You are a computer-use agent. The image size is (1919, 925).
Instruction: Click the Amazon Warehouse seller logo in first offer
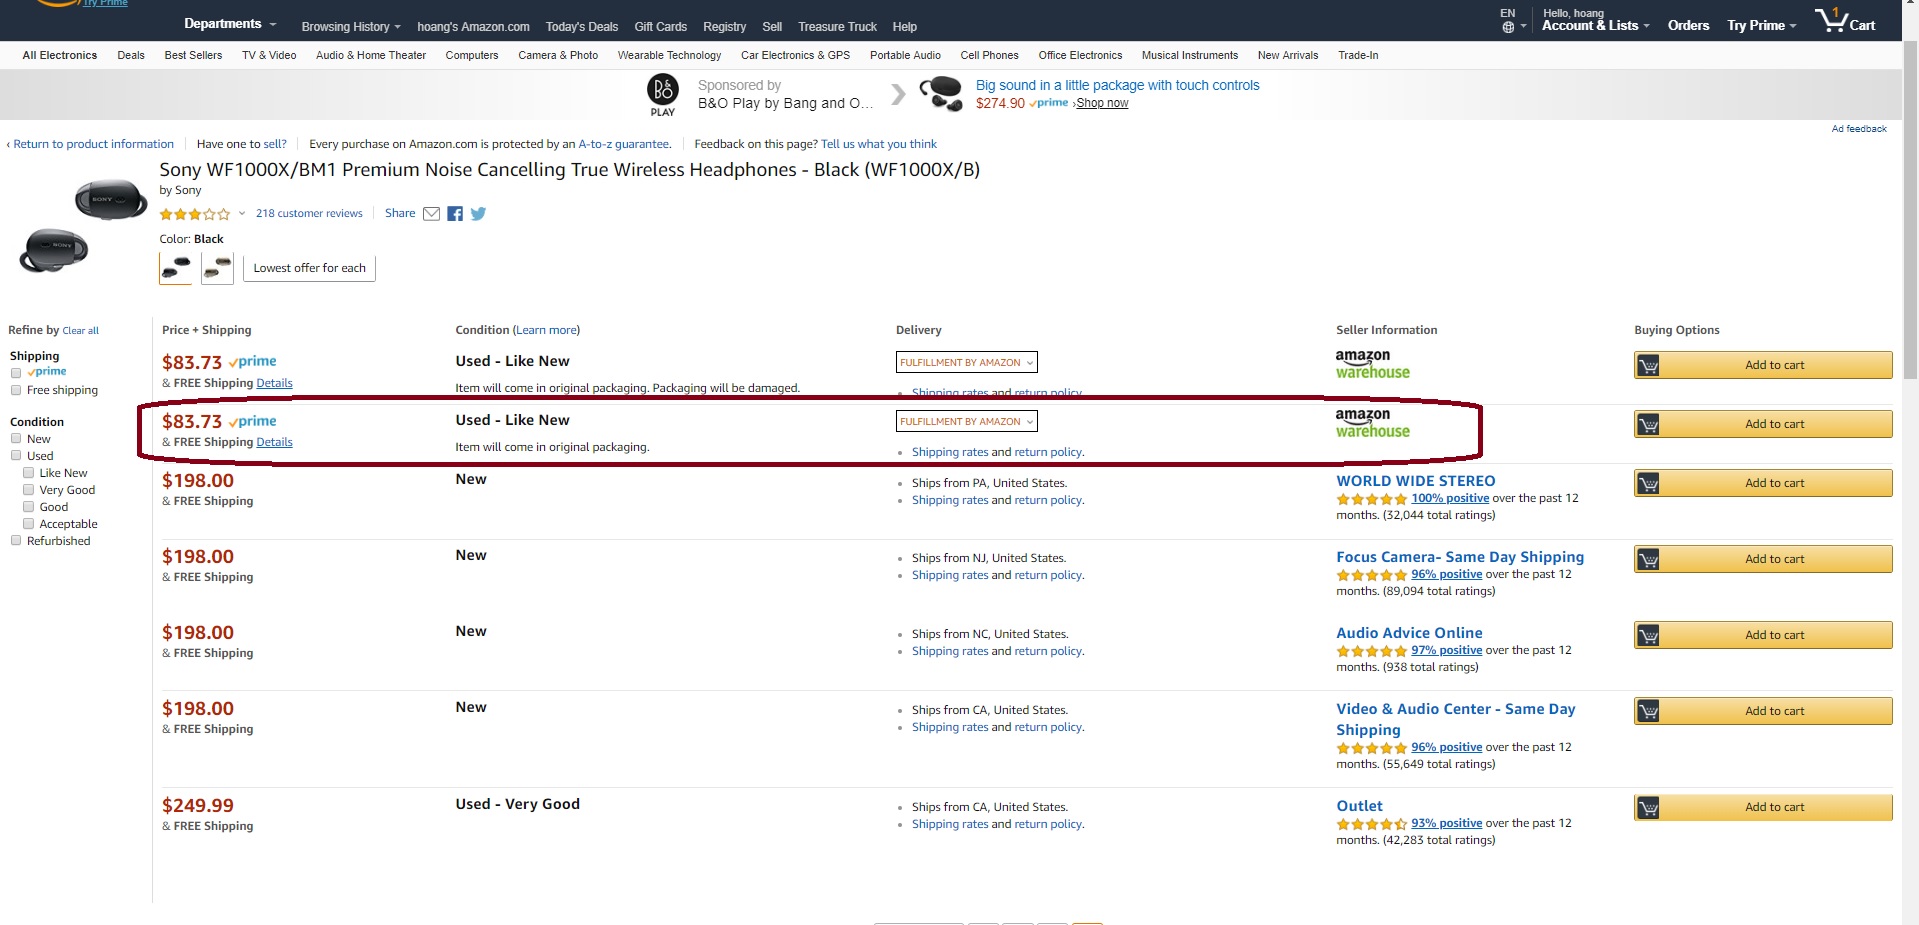tap(1372, 364)
